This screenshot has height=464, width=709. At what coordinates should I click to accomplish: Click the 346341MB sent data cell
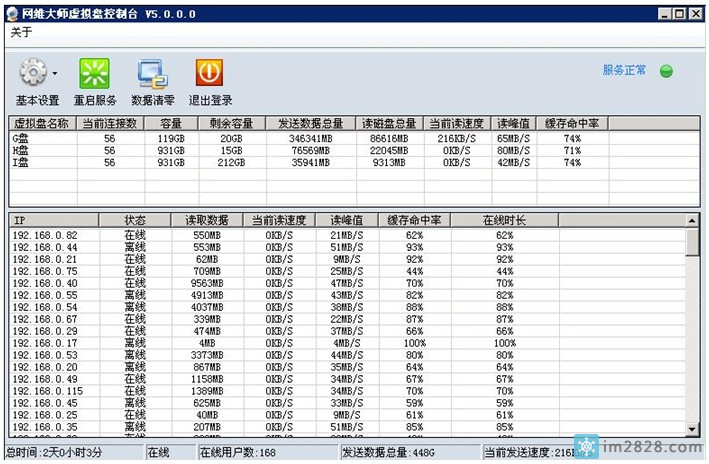pyautogui.click(x=311, y=138)
